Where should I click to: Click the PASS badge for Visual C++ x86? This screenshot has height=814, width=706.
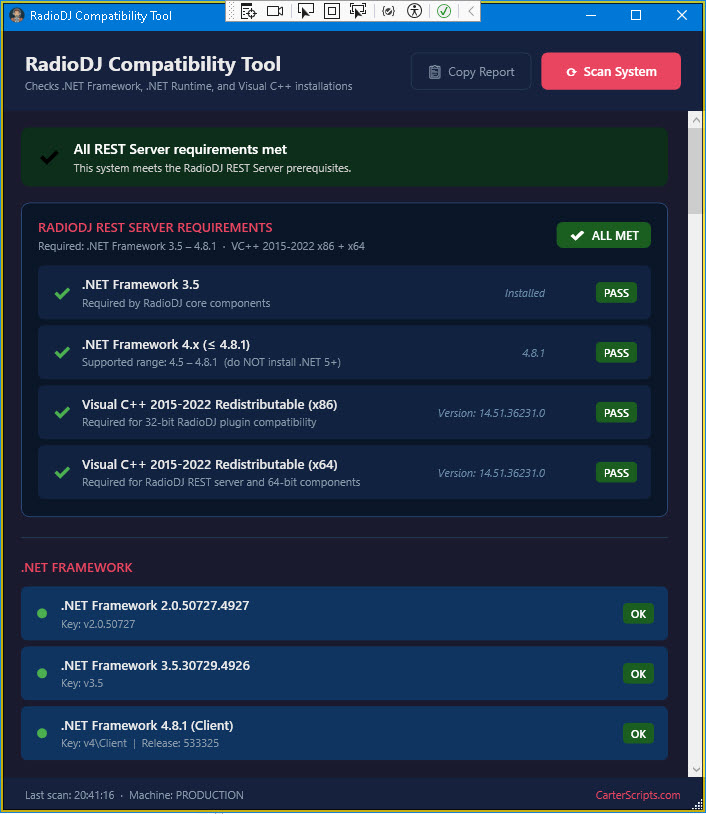616,413
